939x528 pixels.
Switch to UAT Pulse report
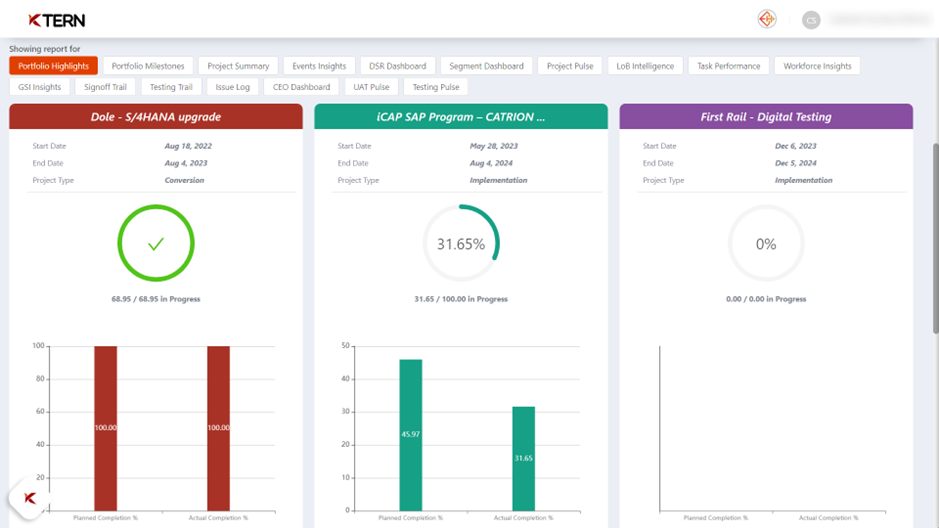(371, 87)
